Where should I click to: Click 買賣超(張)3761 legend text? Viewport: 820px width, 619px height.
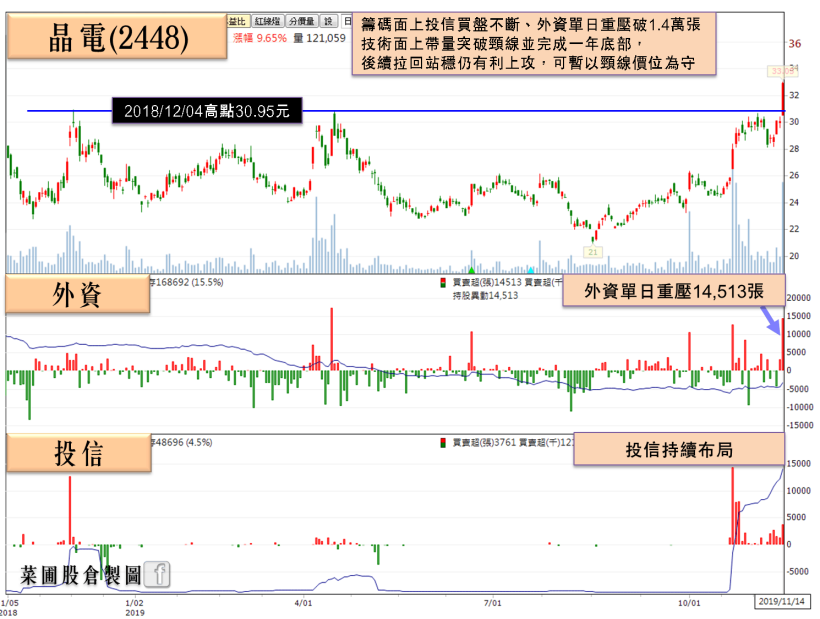click(x=484, y=442)
